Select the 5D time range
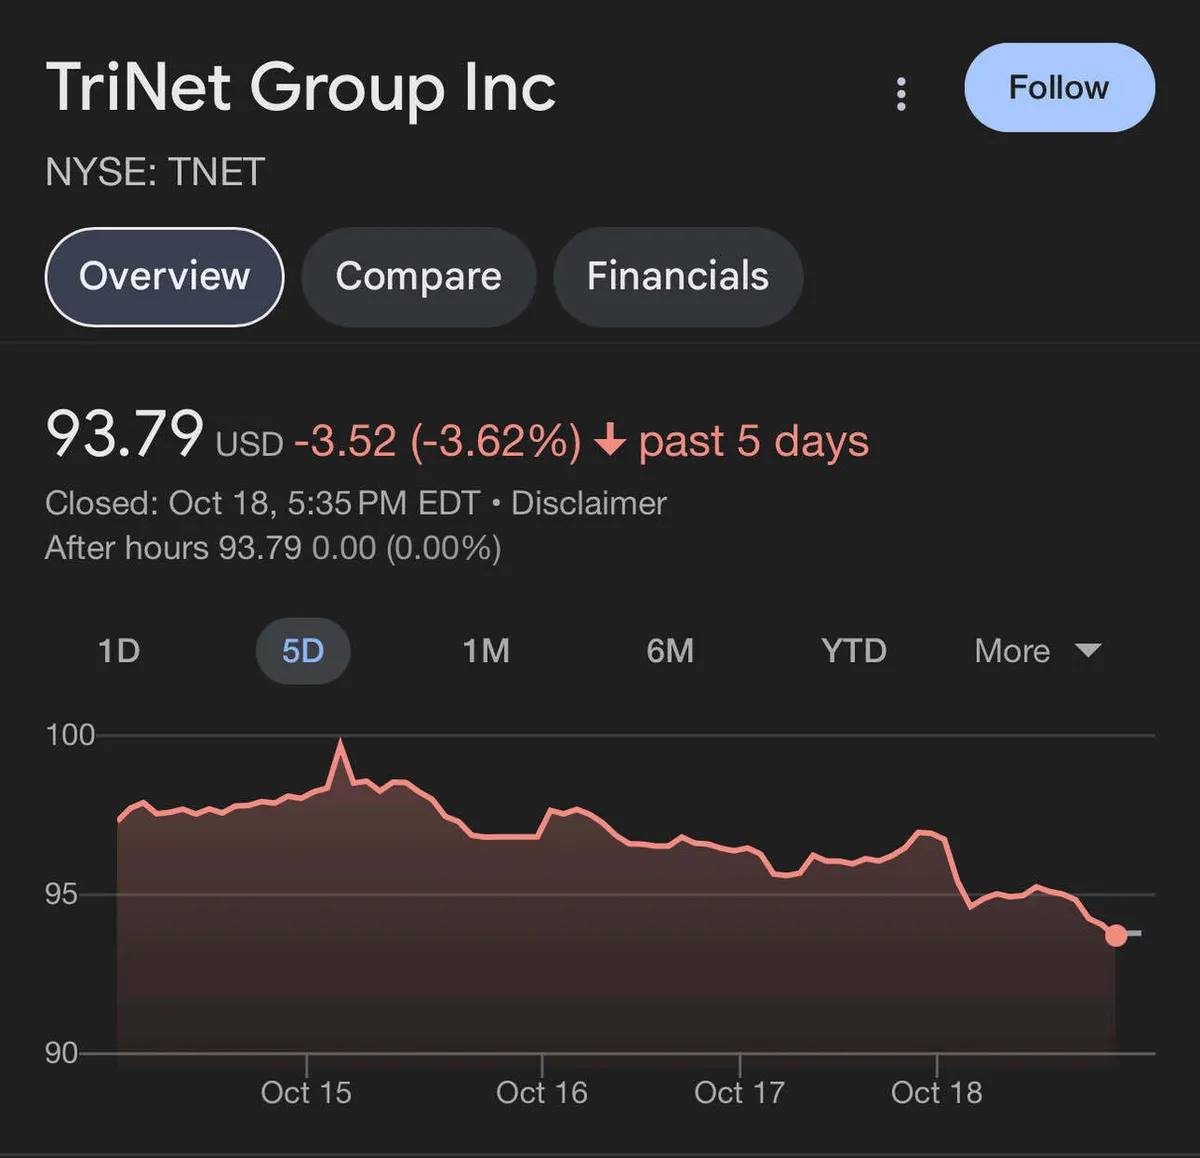Image resolution: width=1200 pixels, height=1158 pixels. pos(303,651)
